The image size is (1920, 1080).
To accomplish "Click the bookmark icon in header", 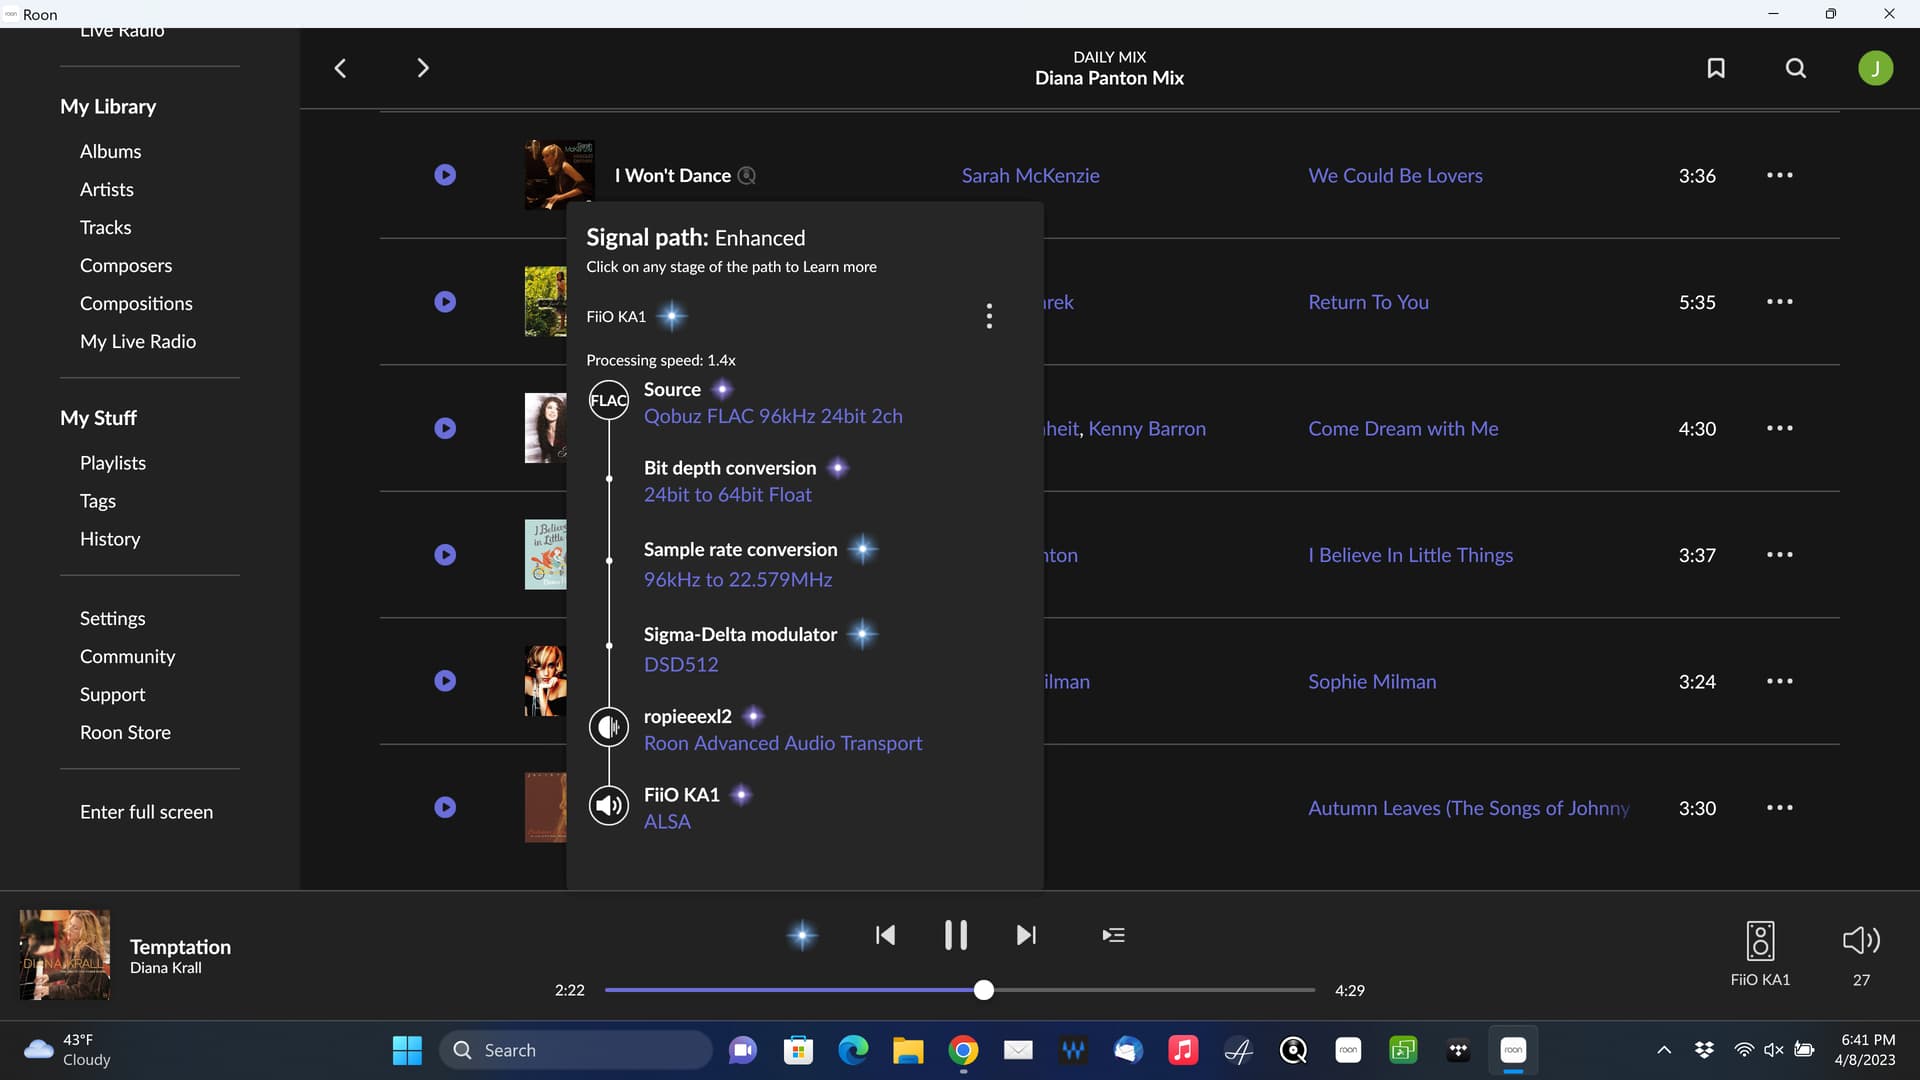I will pyautogui.click(x=1716, y=68).
